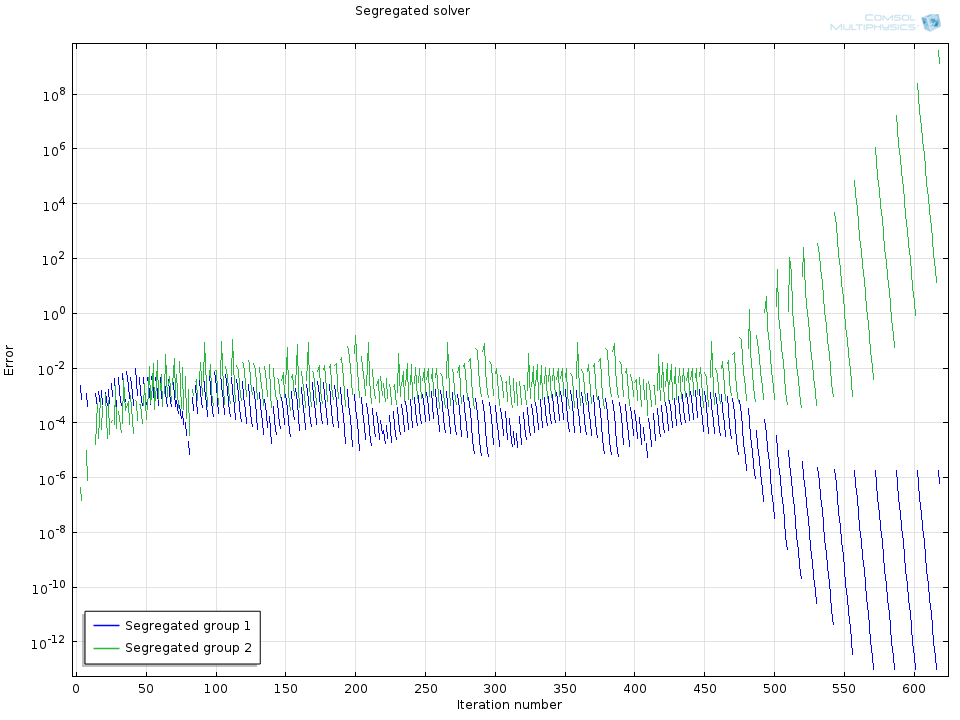Viewport: 960px width, 720px height.
Task: Select the Segregated group 1 legend label
Action: pyautogui.click(x=187, y=625)
